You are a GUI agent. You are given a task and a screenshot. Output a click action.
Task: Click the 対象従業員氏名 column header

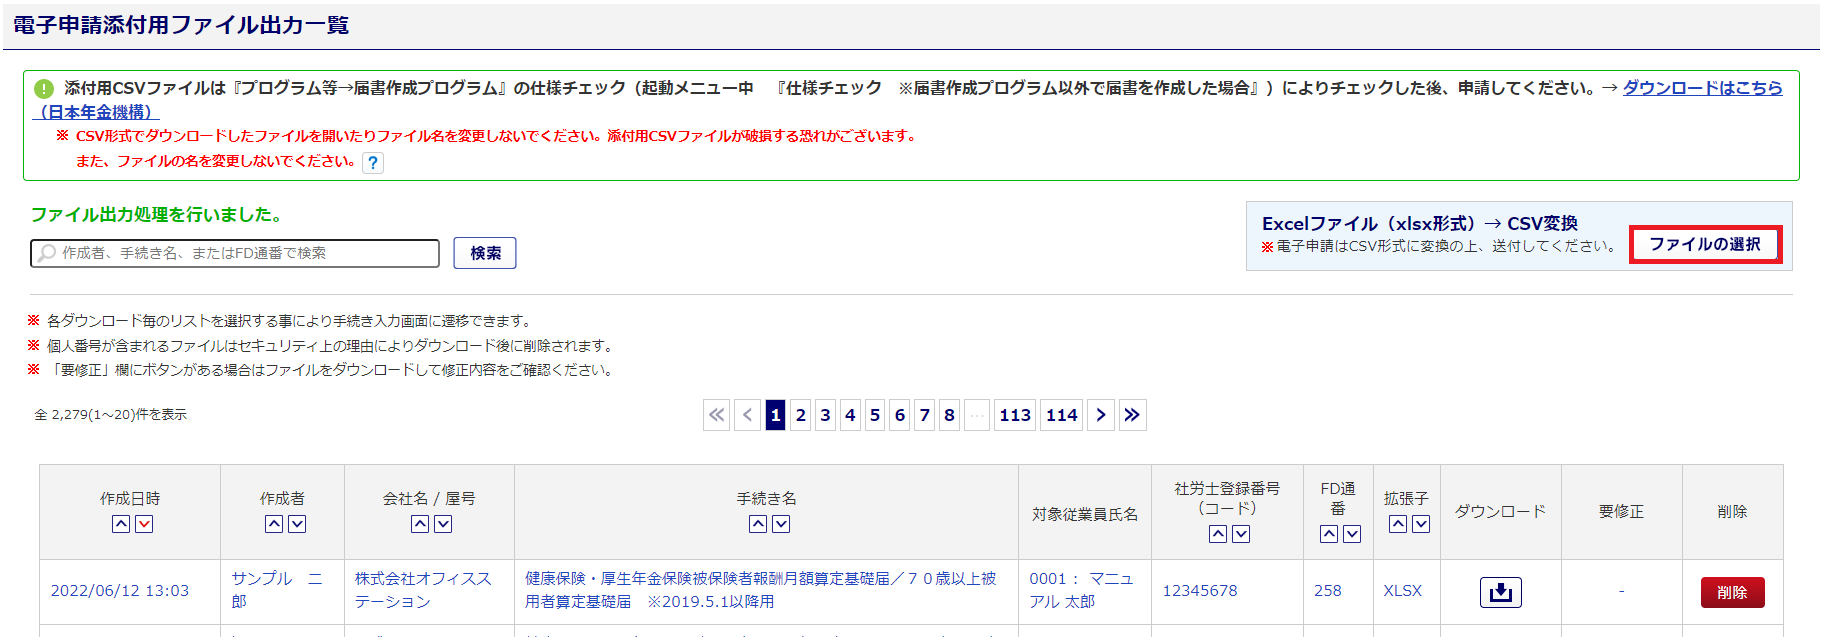(1085, 514)
